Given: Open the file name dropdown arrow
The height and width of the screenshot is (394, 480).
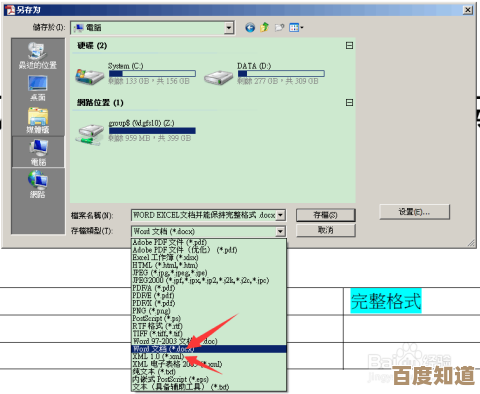Looking at the screenshot, I should click(281, 215).
